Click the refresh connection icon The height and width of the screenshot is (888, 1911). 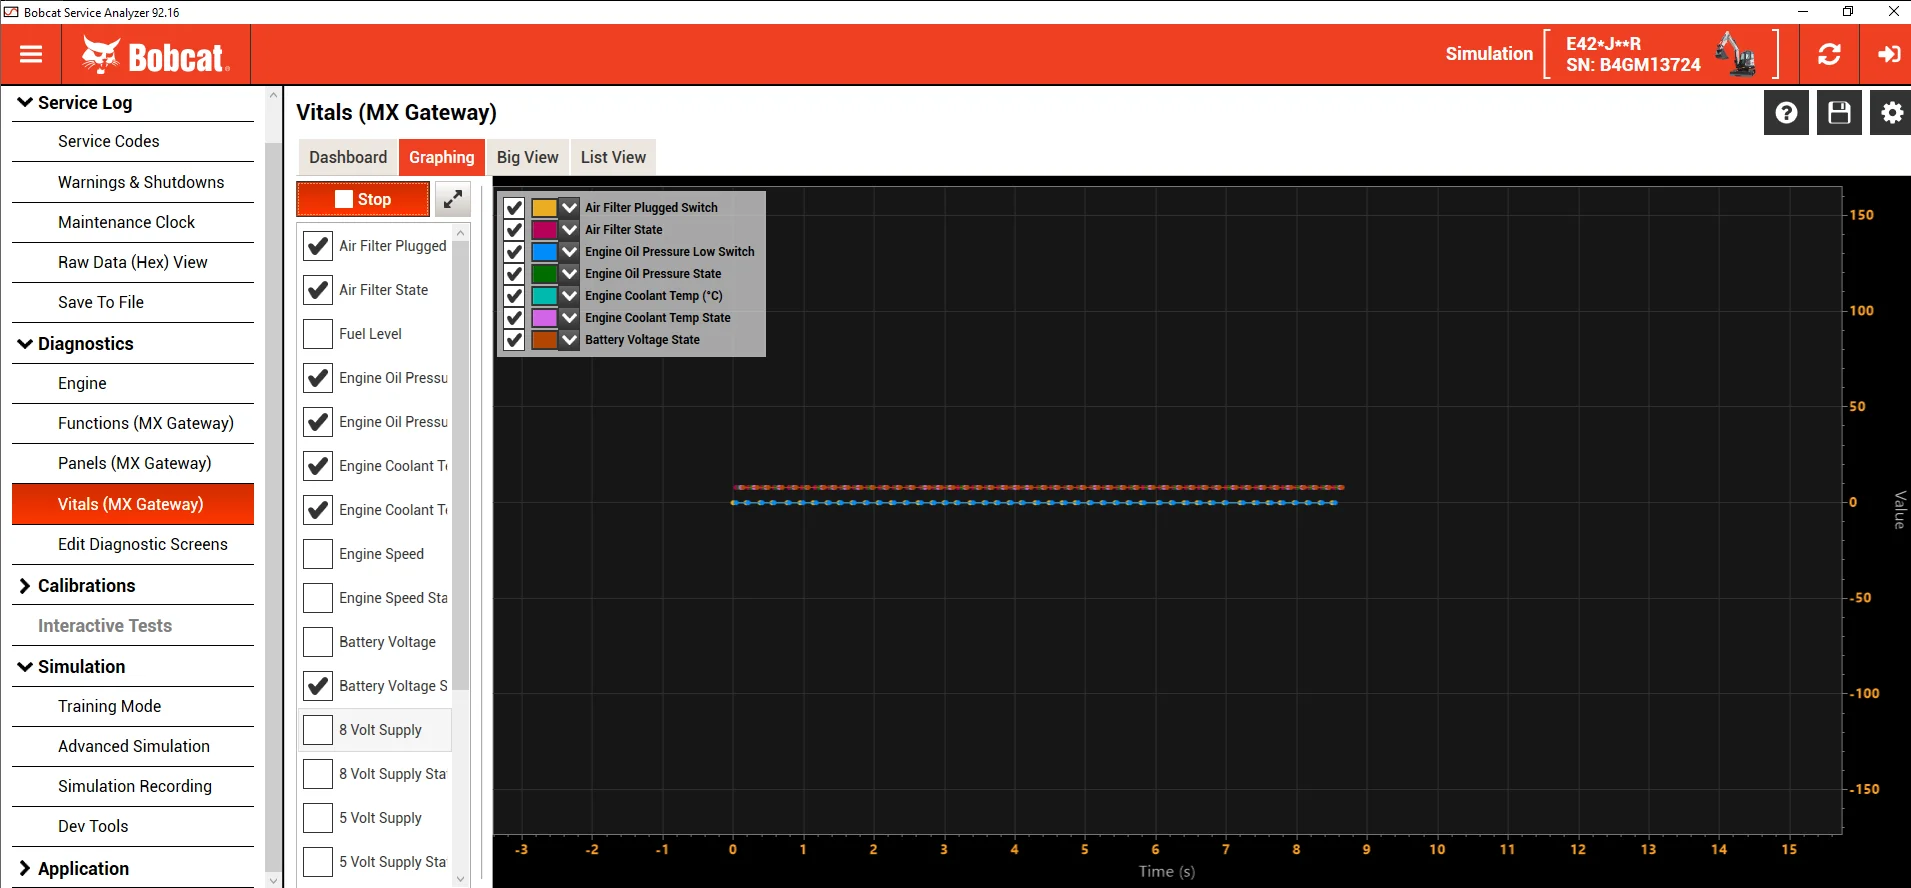click(1829, 54)
